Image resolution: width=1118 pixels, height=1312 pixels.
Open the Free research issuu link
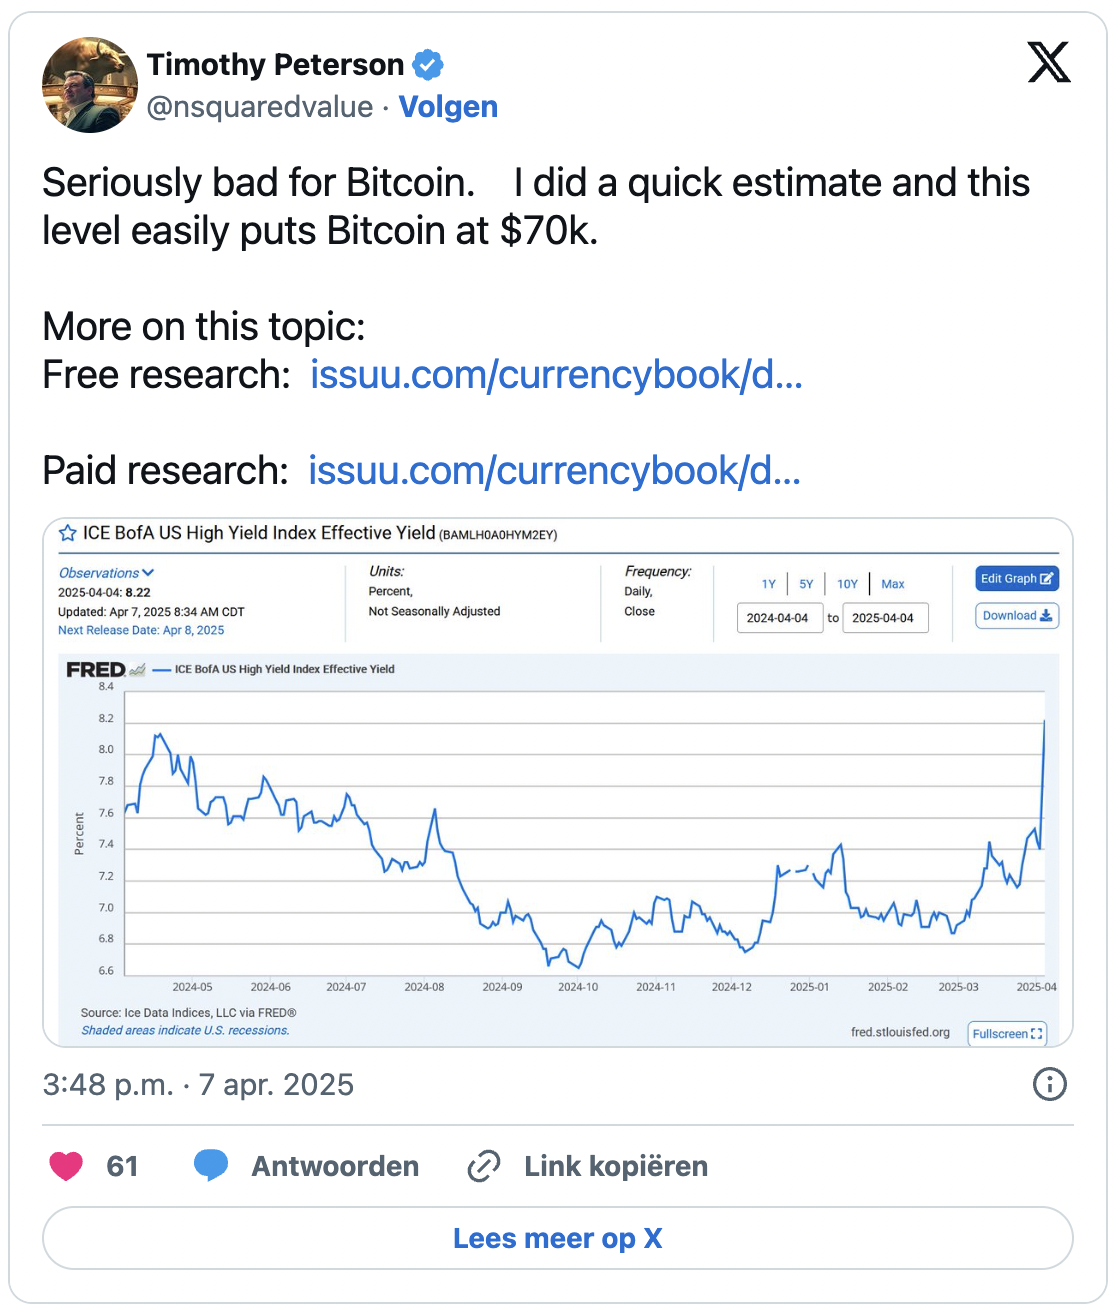(556, 375)
